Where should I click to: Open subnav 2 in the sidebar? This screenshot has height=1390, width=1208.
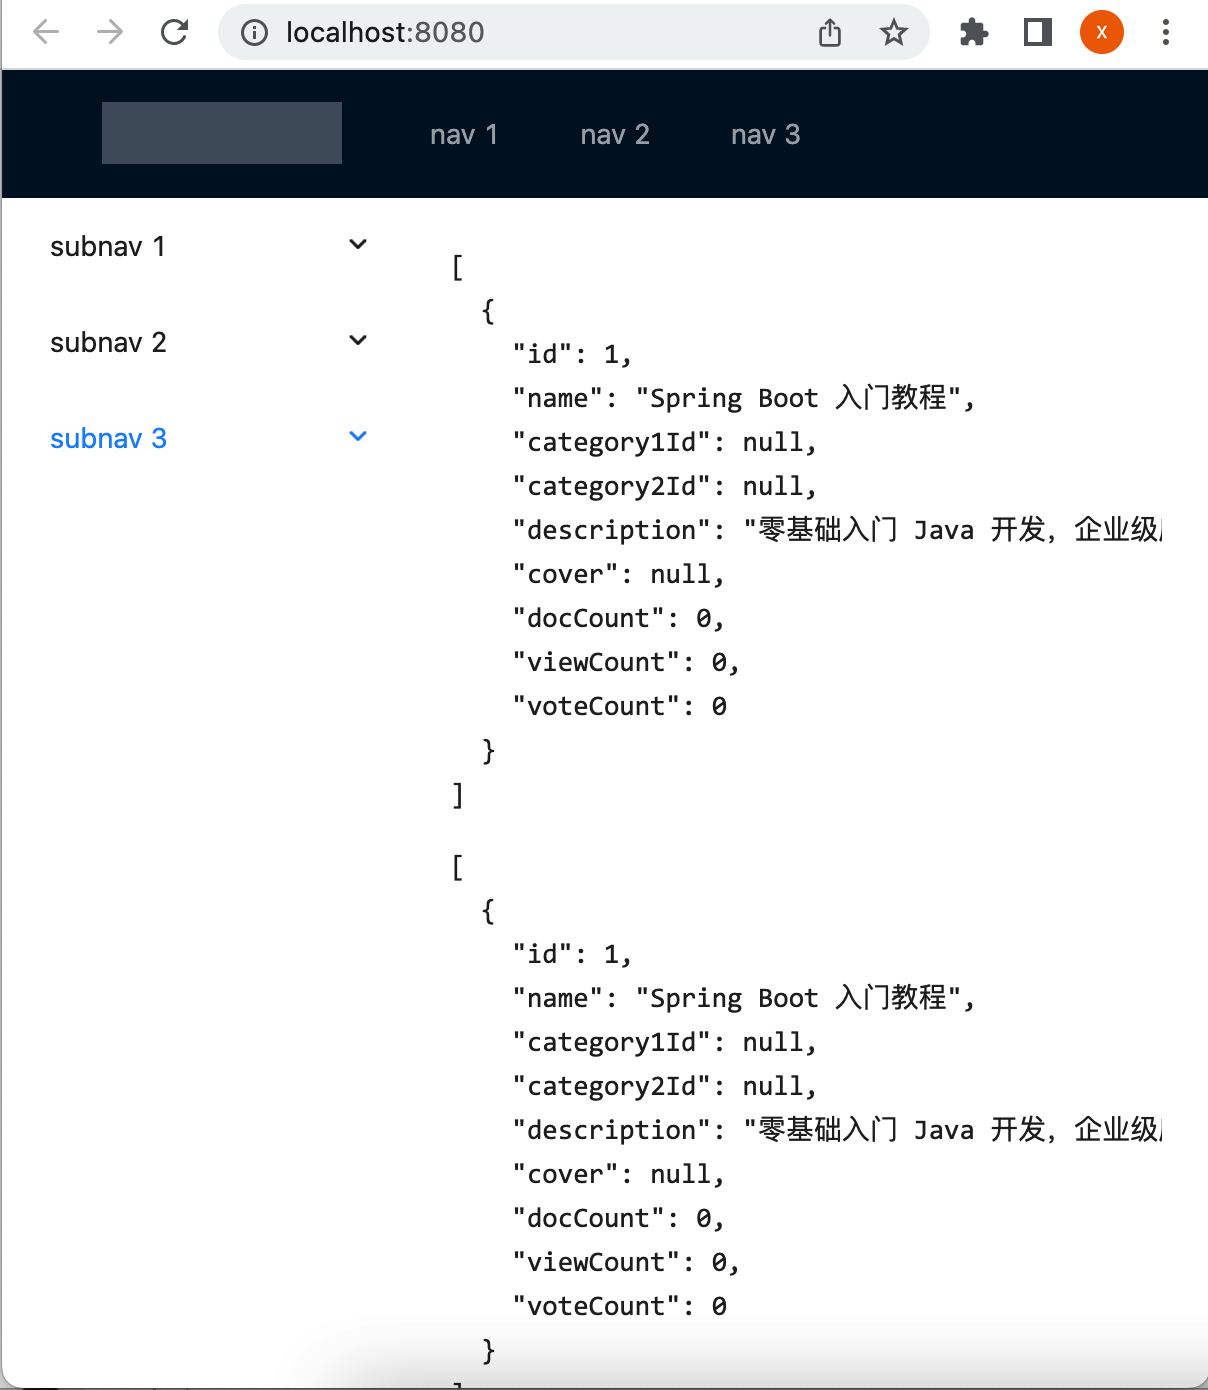pos(108,342)
